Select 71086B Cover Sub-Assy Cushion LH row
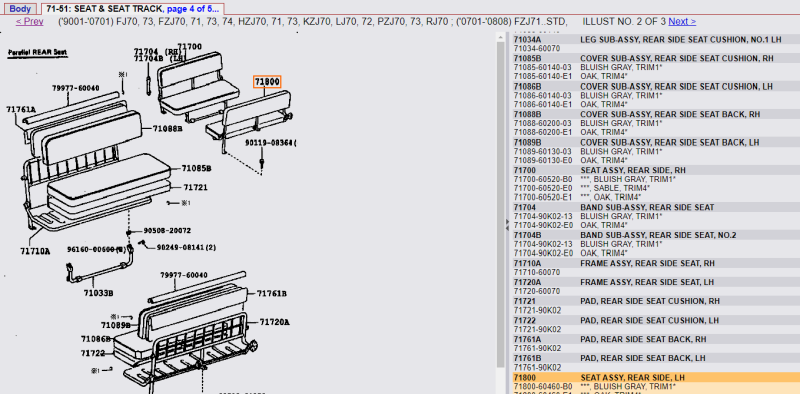800x394 pixels. pyautogui.click(x=656, y=86)
